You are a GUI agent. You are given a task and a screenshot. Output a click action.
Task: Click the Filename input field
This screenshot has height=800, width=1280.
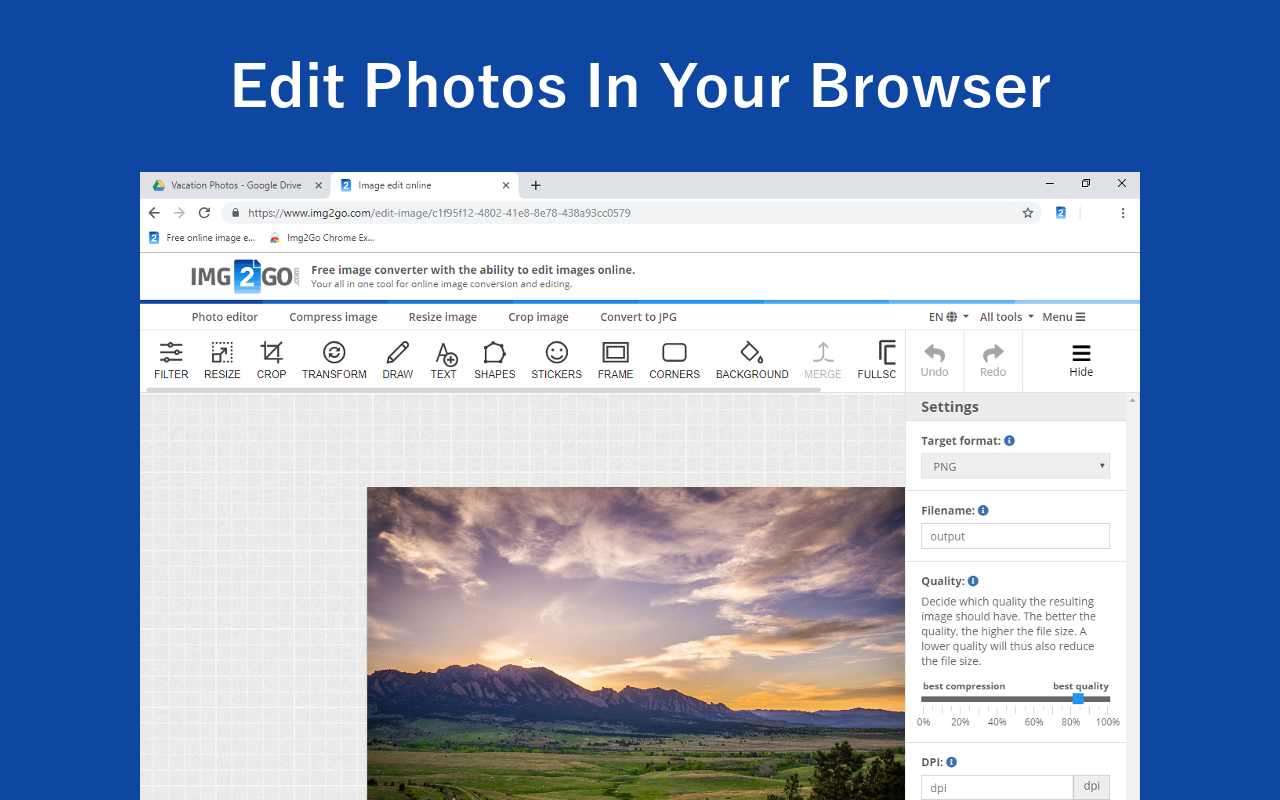pyautogui.click(x=1015, y=537)
